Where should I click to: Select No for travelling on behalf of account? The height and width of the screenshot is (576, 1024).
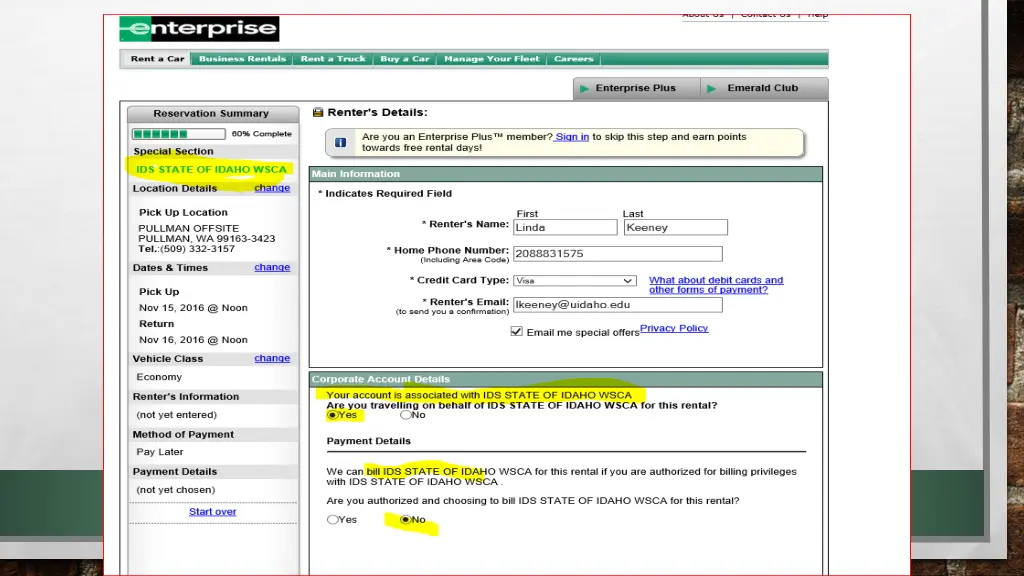(x=405, y=415)
